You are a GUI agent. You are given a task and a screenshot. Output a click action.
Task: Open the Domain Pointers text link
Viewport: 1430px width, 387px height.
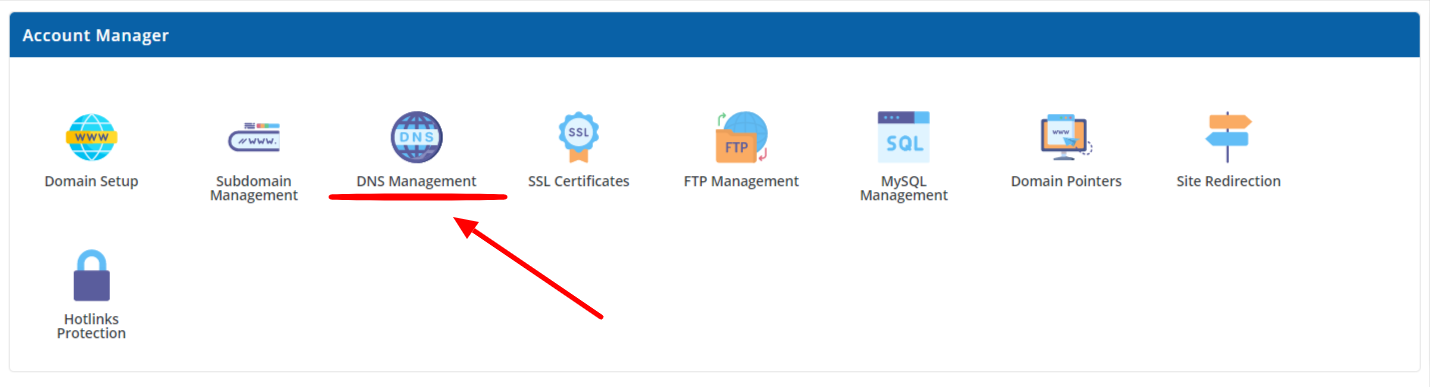[1066, 181]
